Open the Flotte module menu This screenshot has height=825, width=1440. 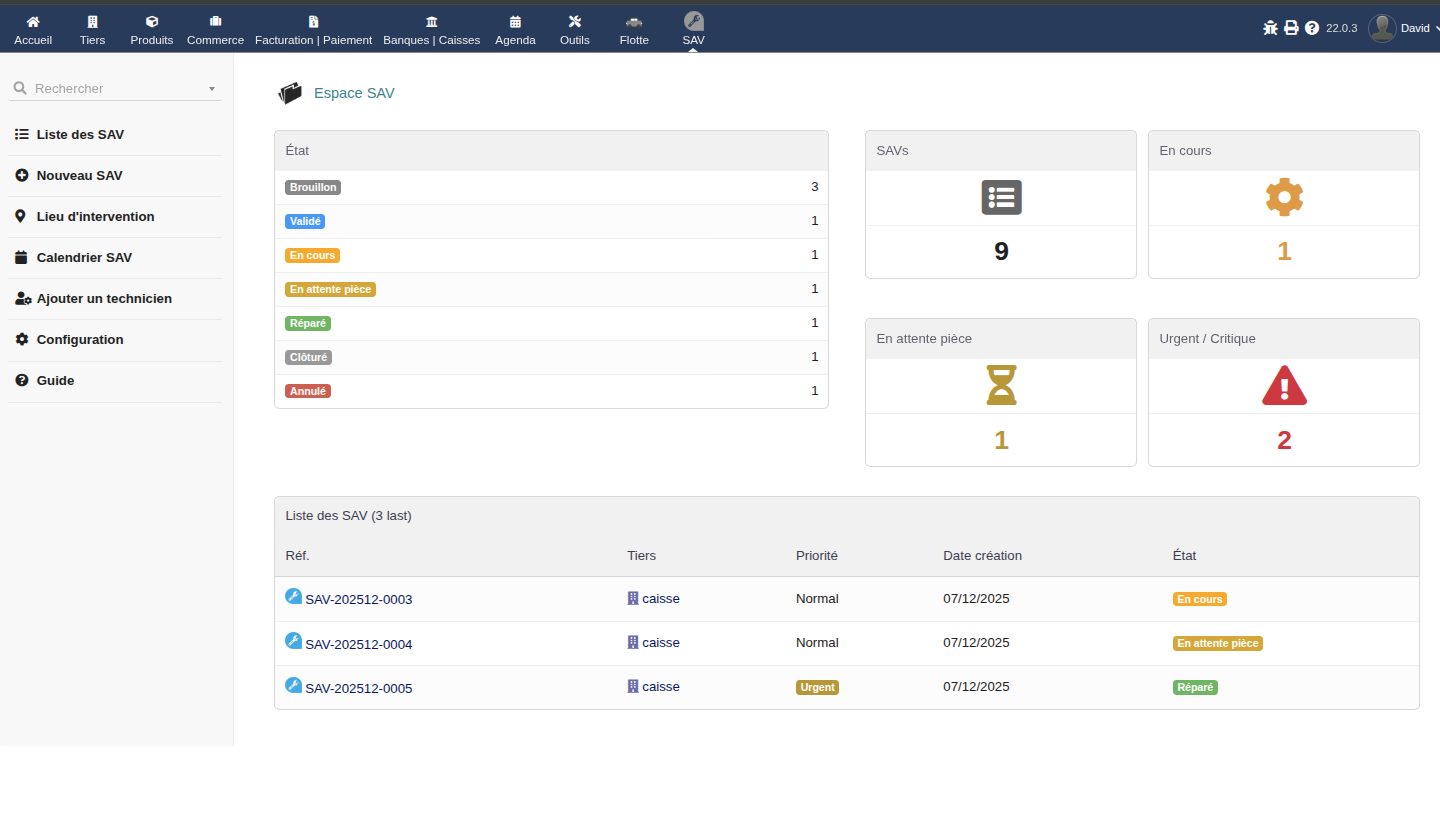(634, 29)
